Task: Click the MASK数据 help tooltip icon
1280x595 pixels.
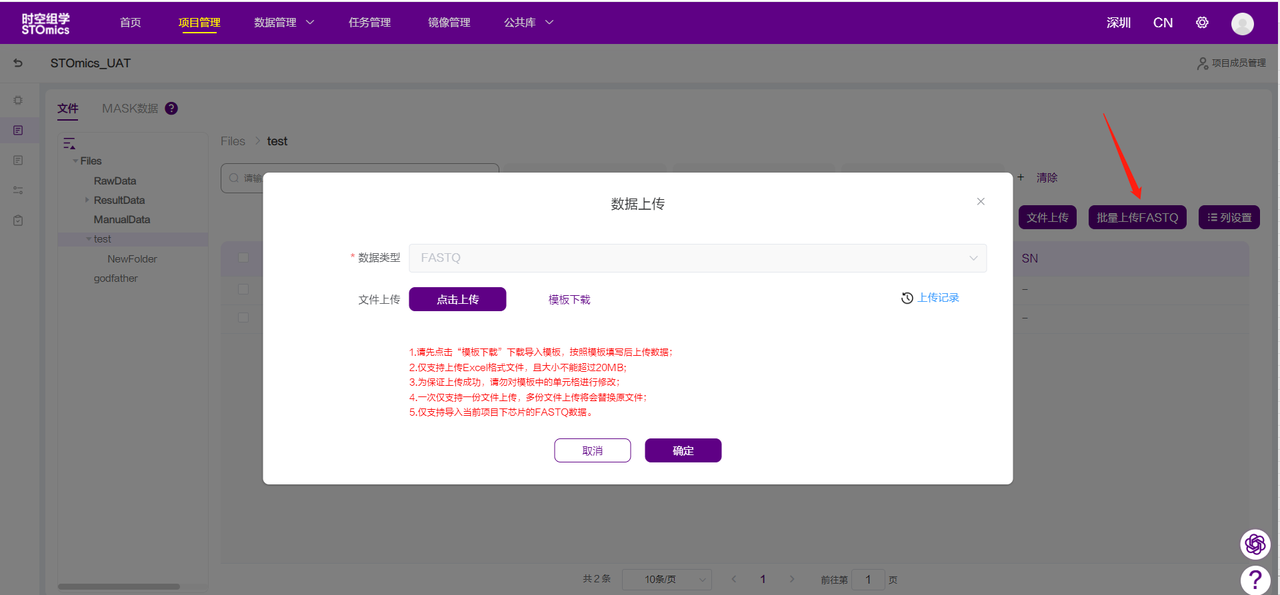Action: tap(171, 108)
